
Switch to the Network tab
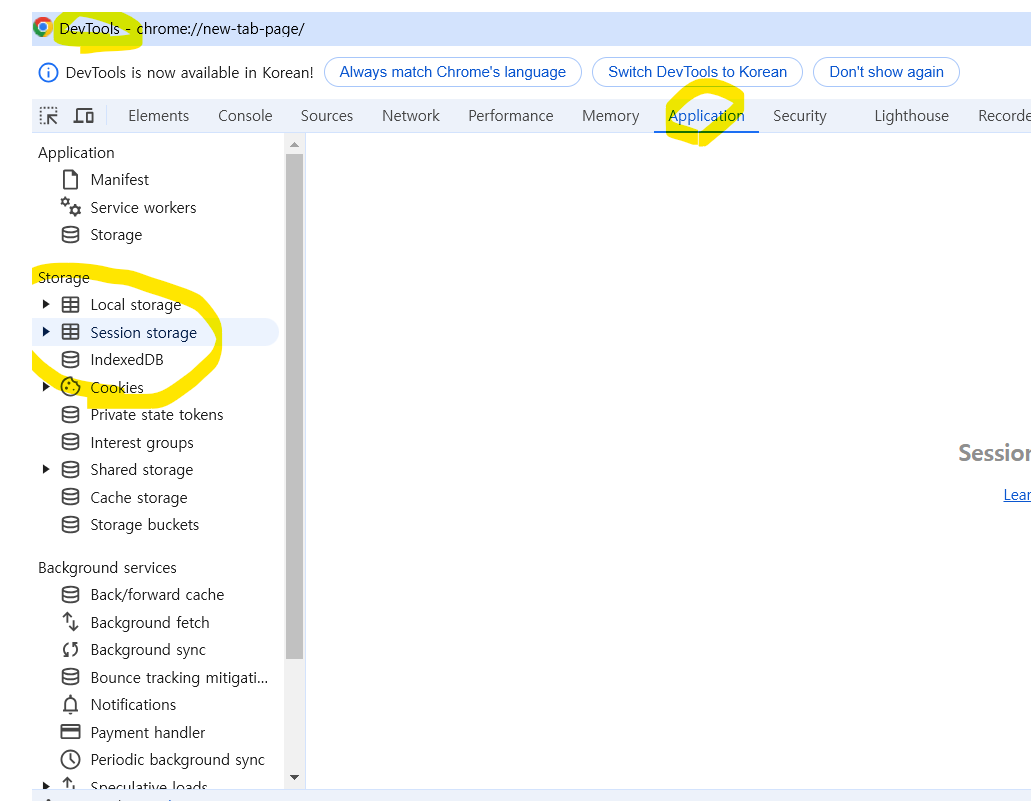click(411, 116)
